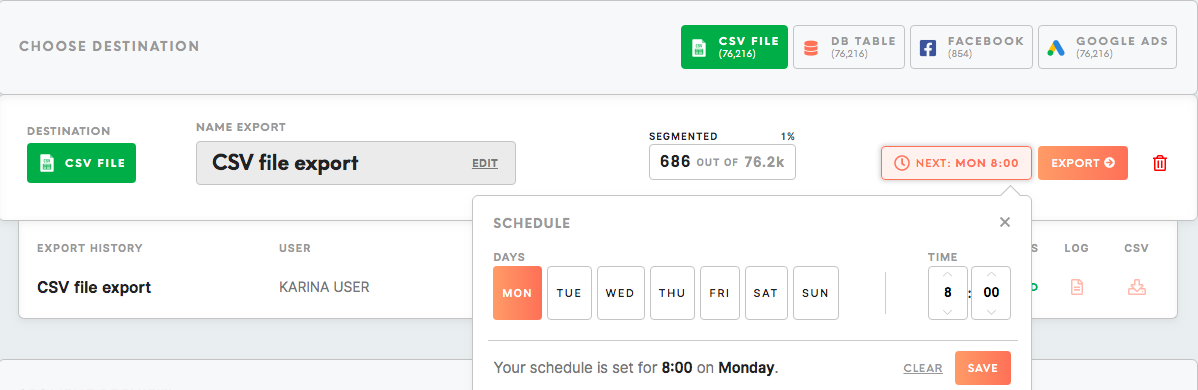Image resolution: width=1198 pixels, height=390 pixels.
Task: Toggle MON day off
Action: 517,293
